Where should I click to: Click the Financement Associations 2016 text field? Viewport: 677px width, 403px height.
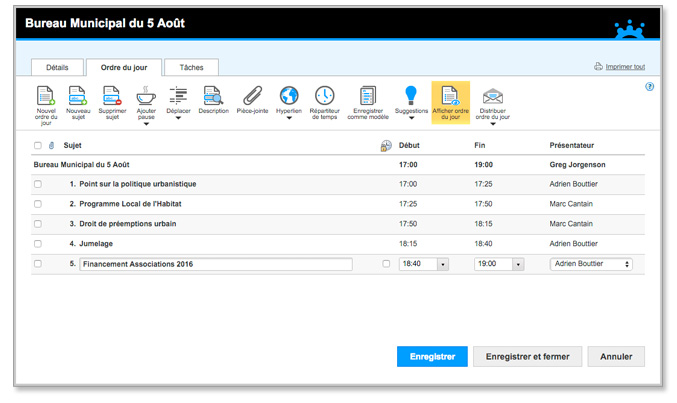(215, 264)
